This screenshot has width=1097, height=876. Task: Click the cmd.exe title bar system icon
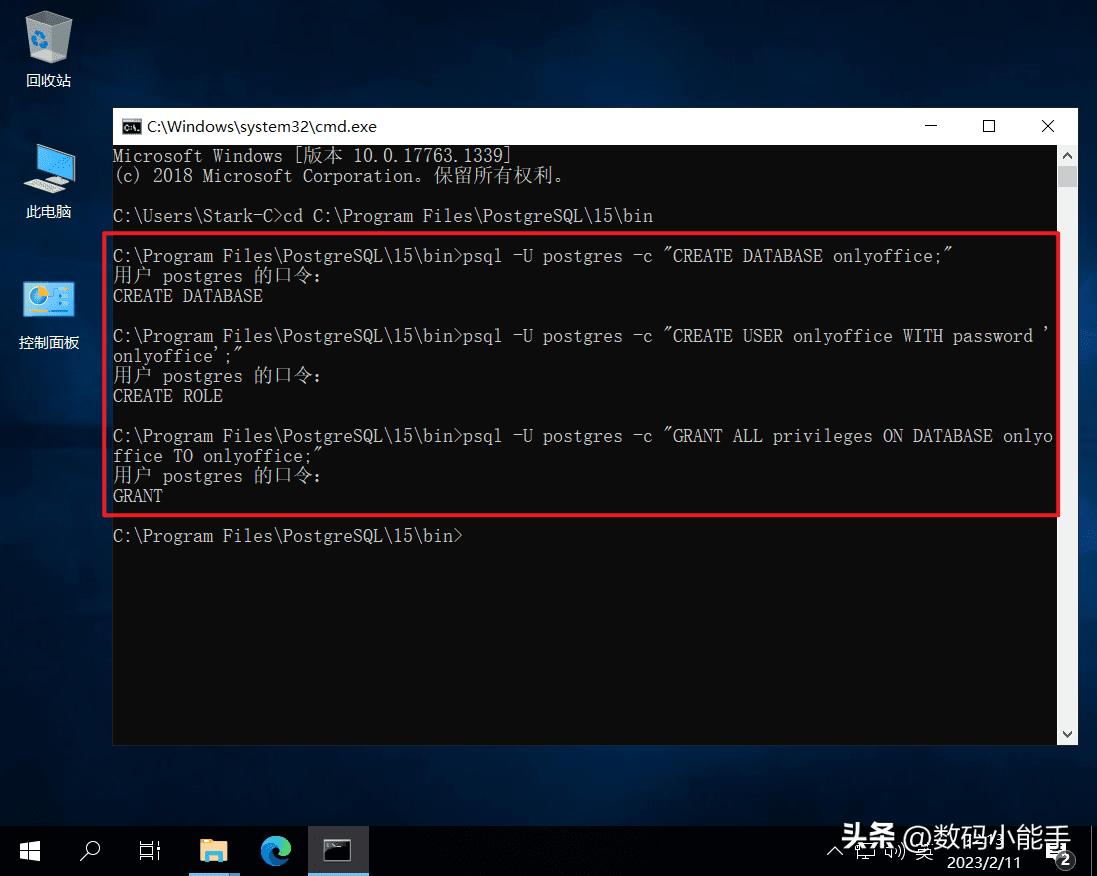point(131,127)
